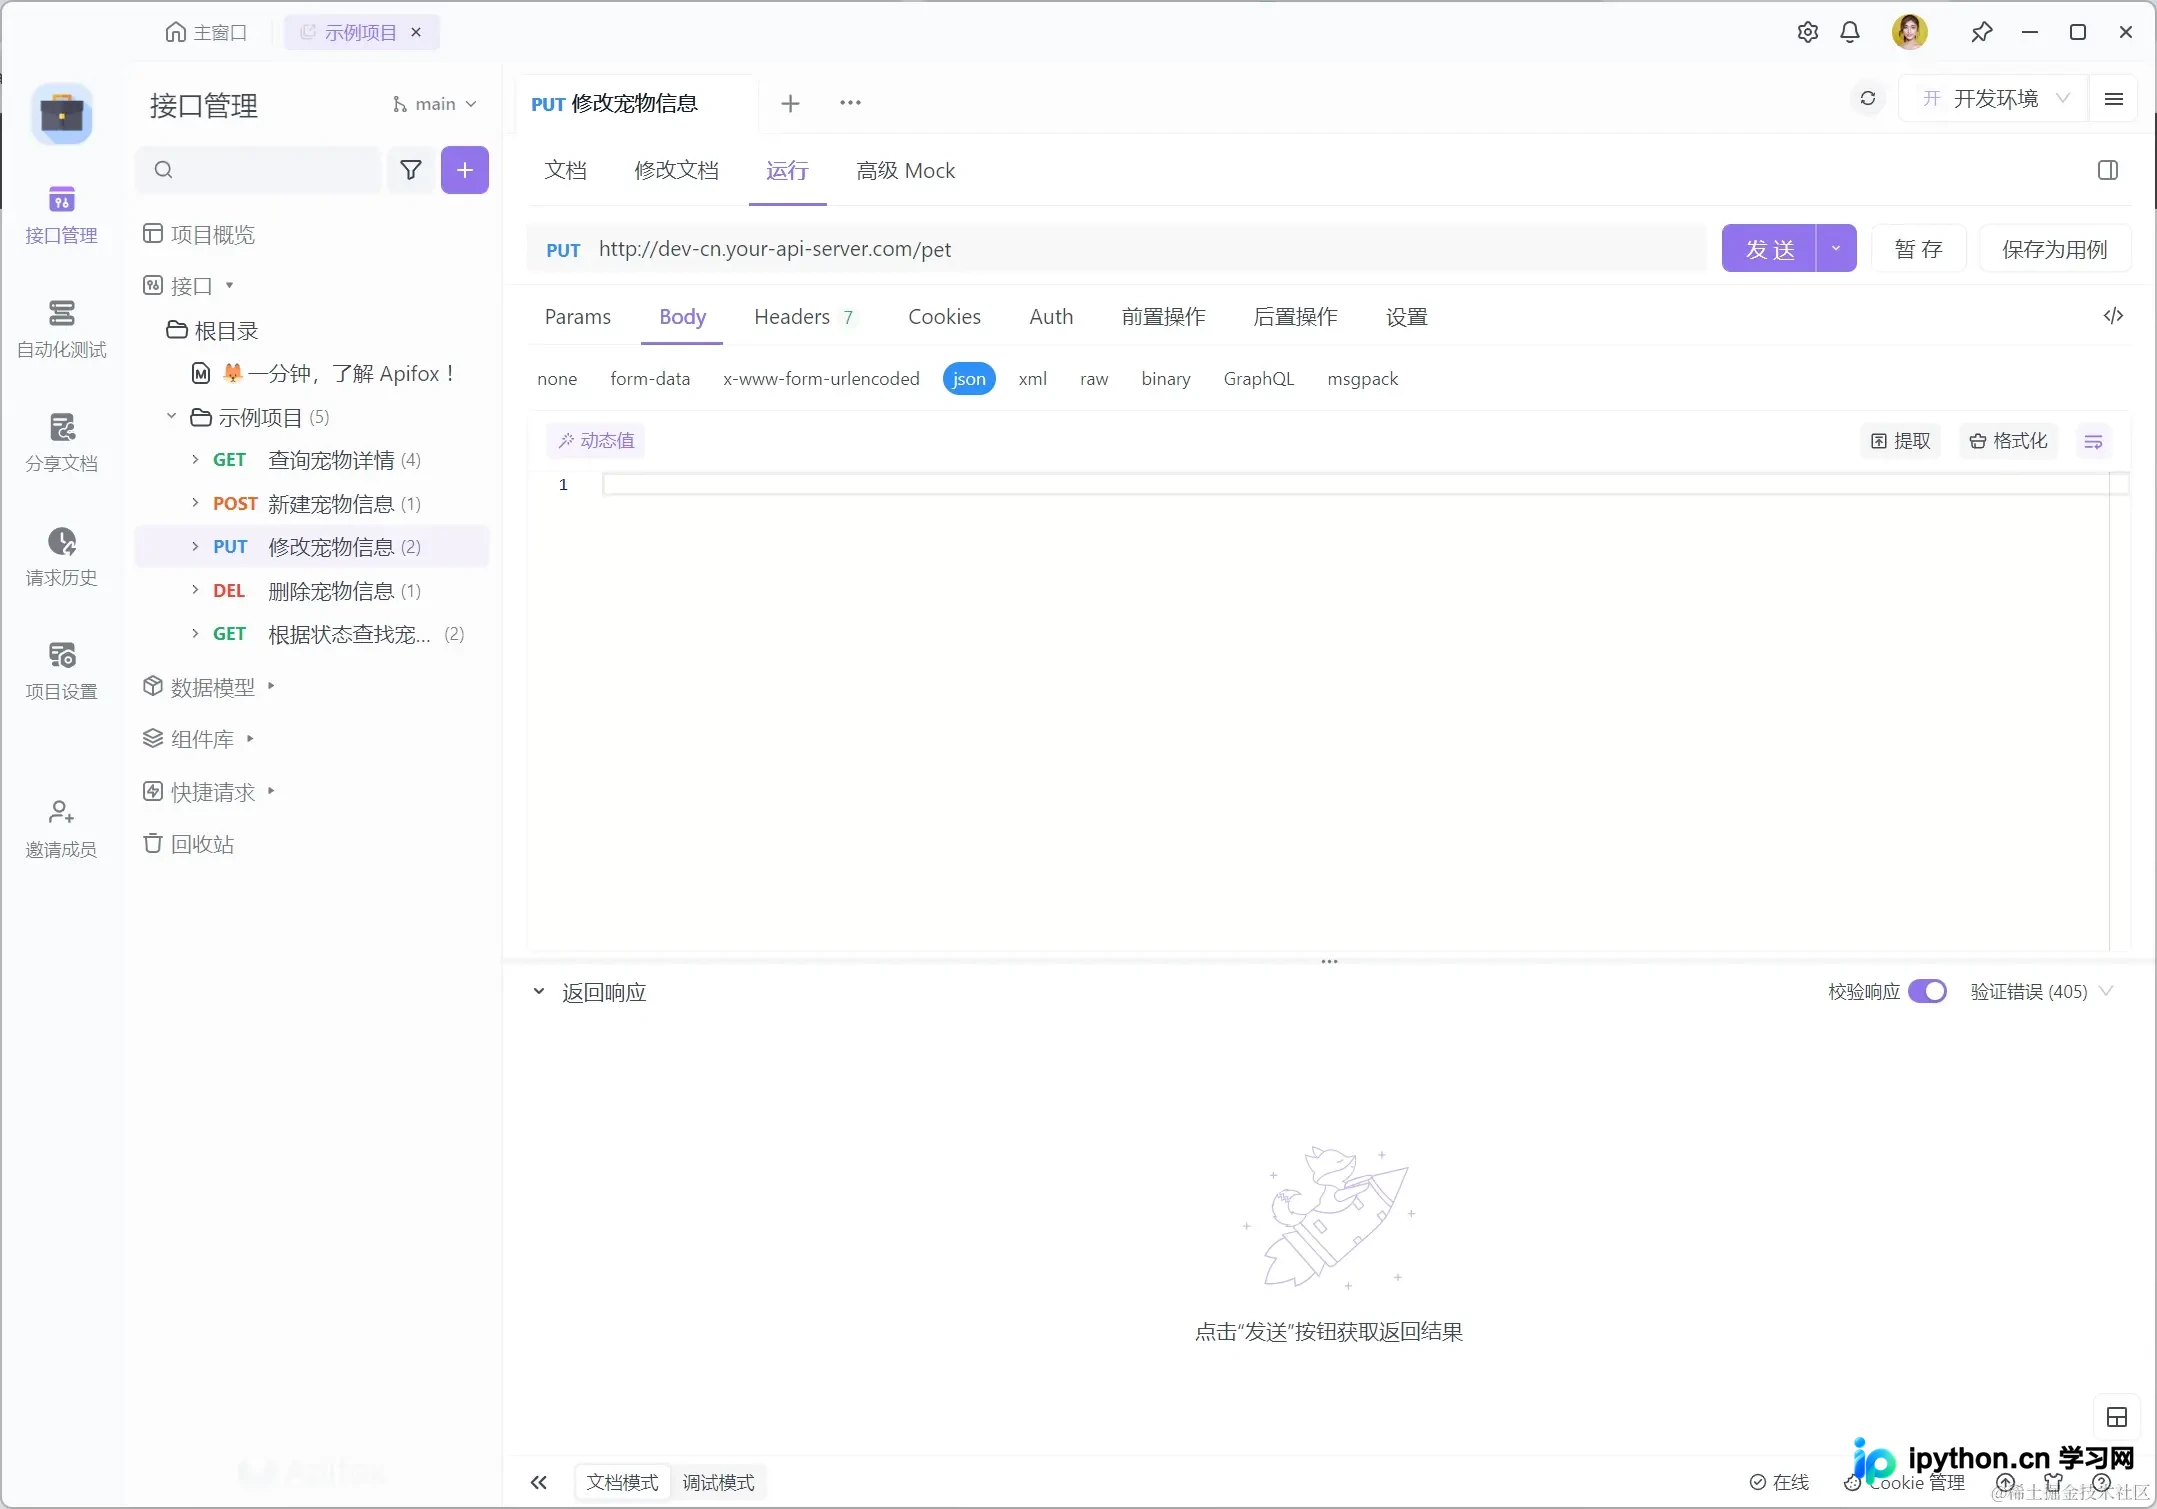2157x1509 pixels.
Task: Expand the GET 查询宠物详情 item
Action: [x=195, y=460]
